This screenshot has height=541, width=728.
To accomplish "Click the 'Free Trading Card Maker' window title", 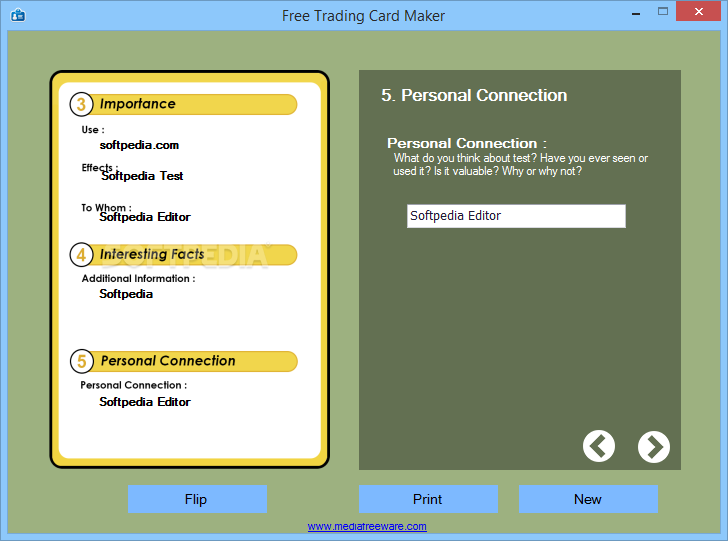I will pyautogui.click(x=363, y=16).
